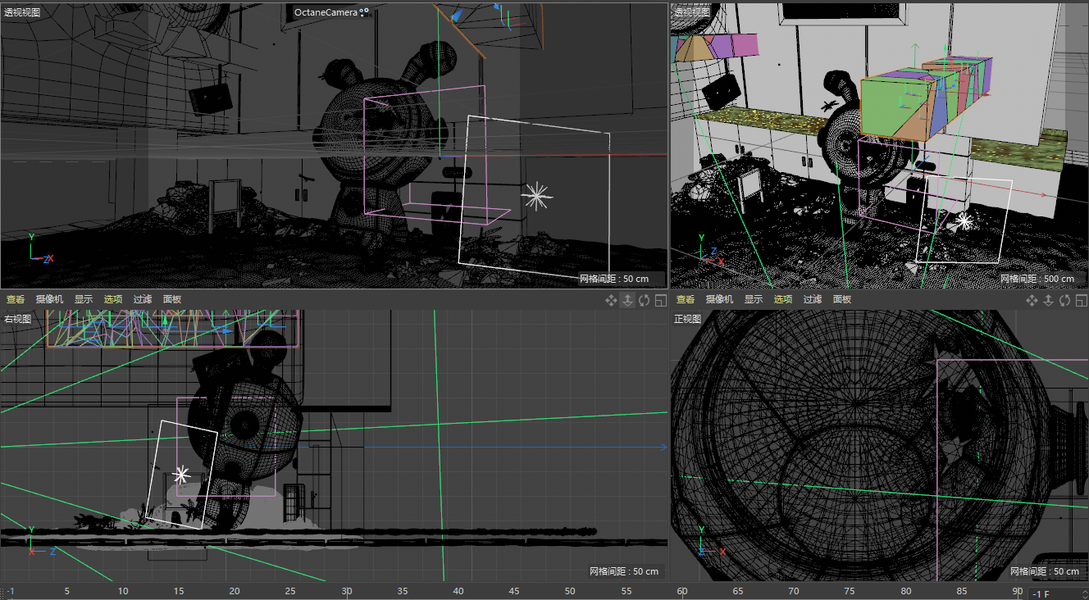Open the 面板 menu of the right view

[x=172, y=299]
